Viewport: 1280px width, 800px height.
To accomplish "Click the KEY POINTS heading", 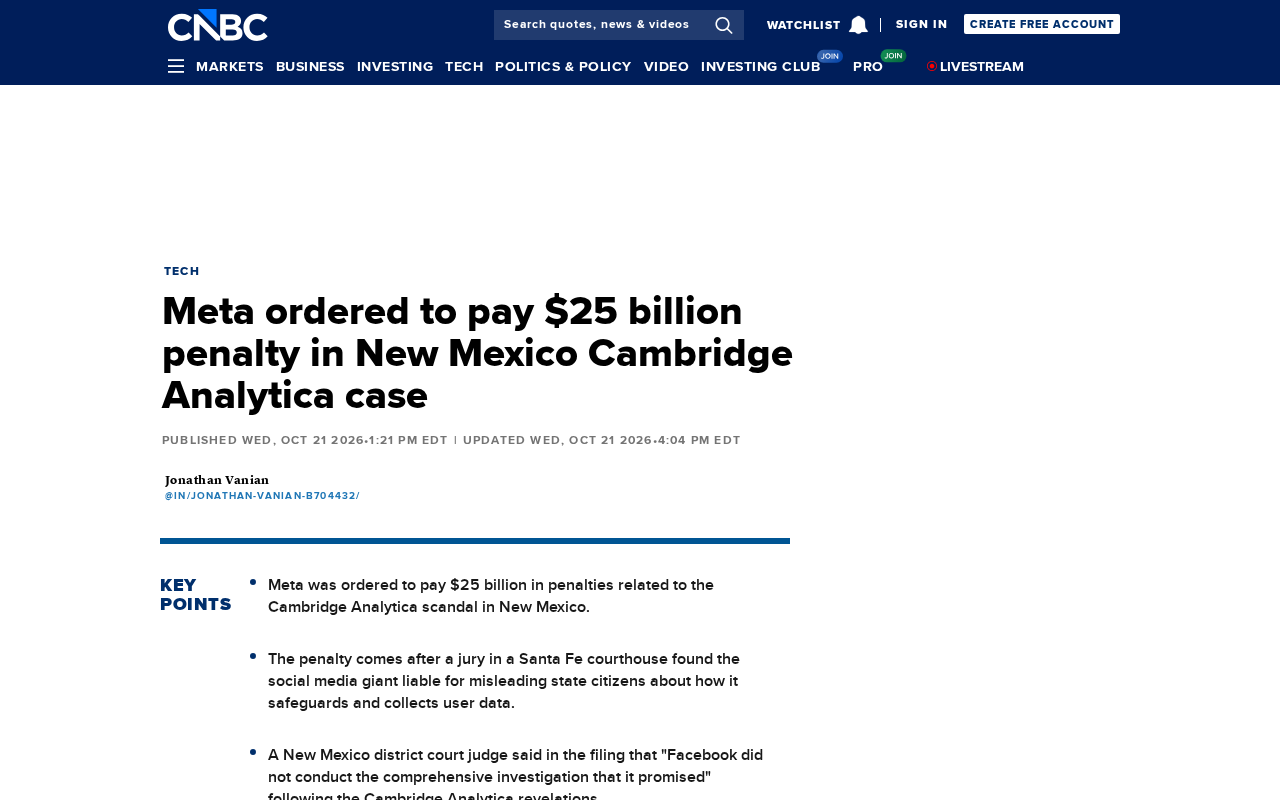I will (x=196, y=595).
